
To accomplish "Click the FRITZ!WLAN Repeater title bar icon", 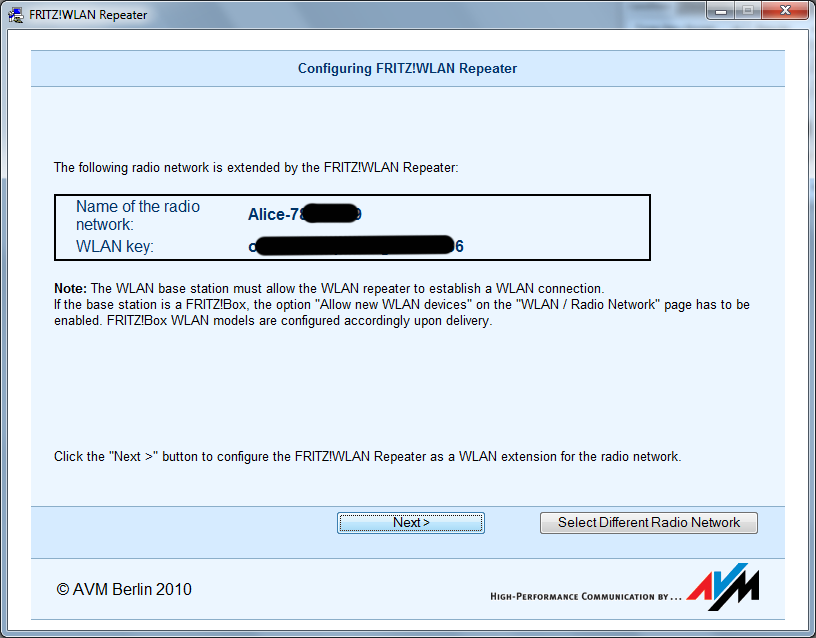I will click(15, 14).
